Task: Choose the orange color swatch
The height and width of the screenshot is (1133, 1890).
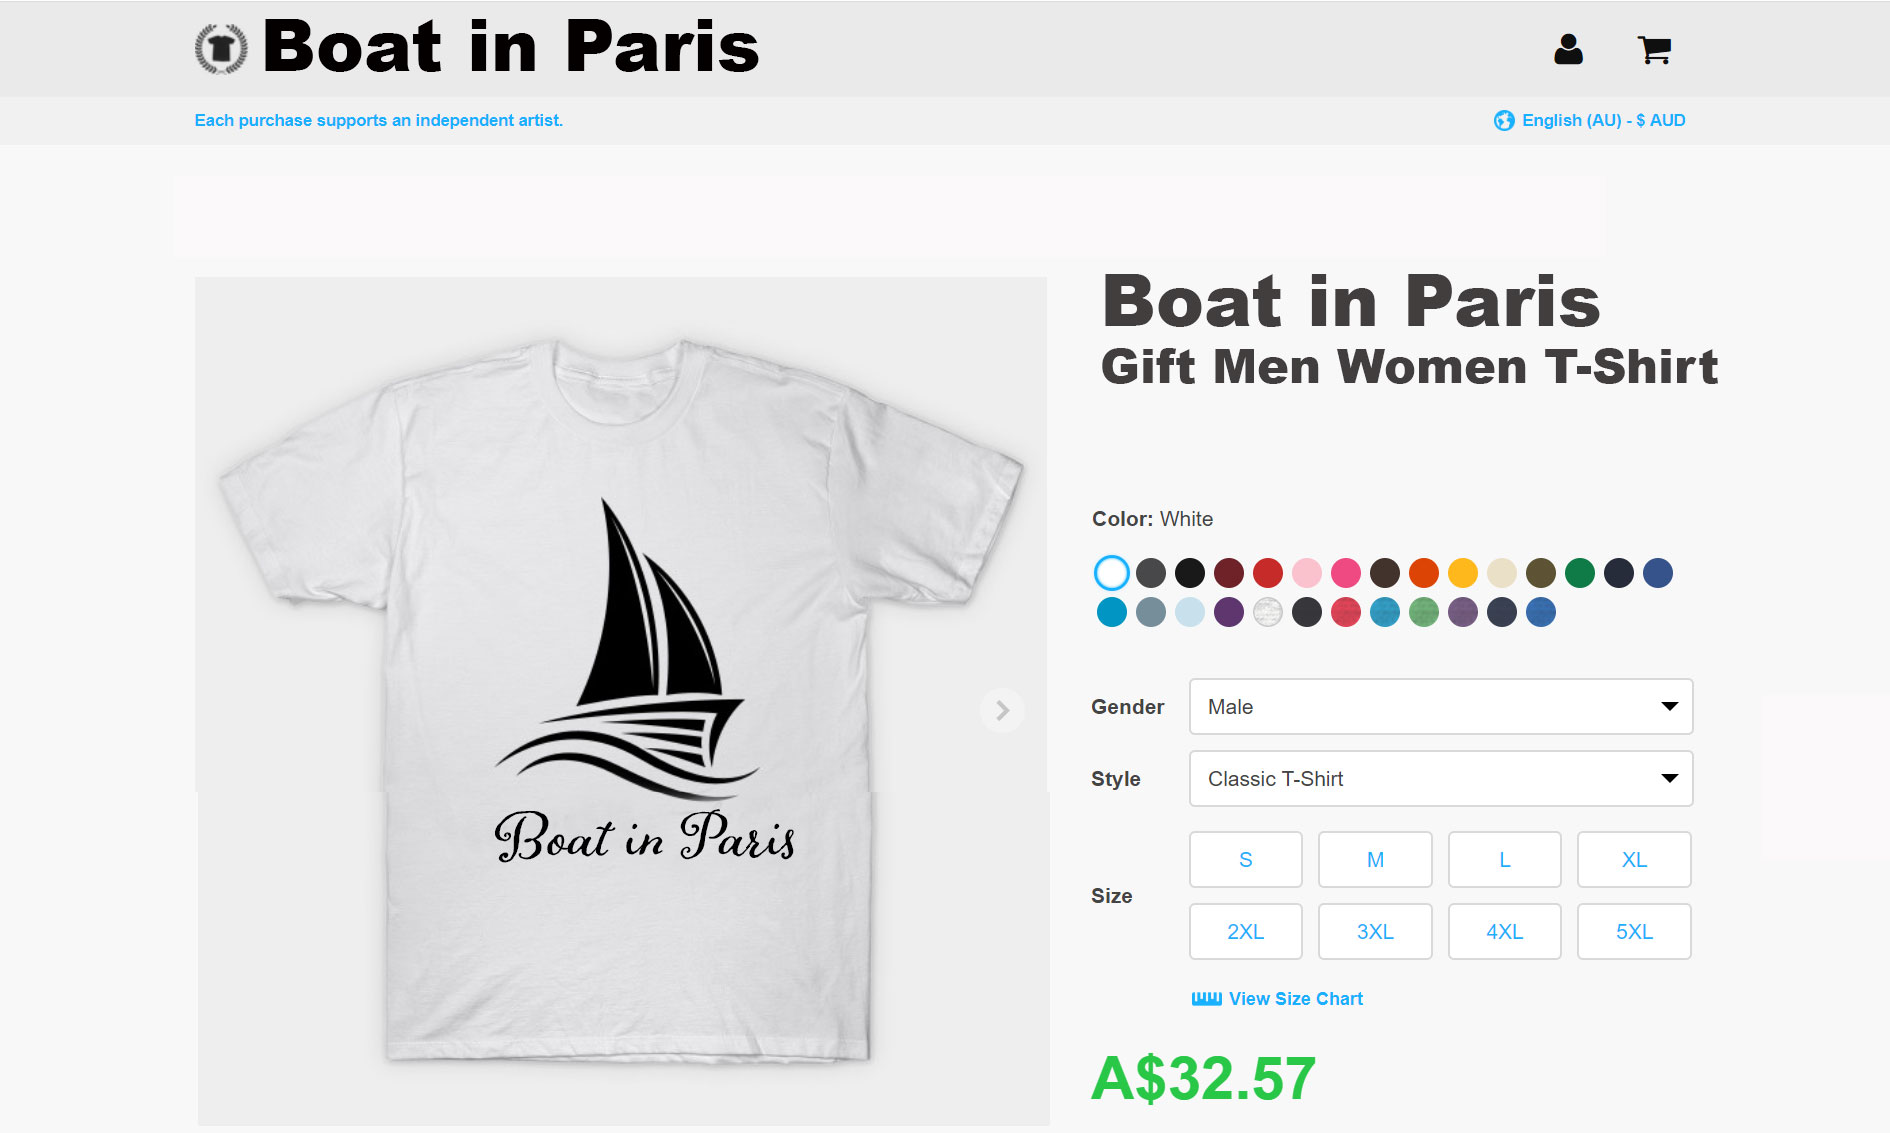Action: 1423,573
